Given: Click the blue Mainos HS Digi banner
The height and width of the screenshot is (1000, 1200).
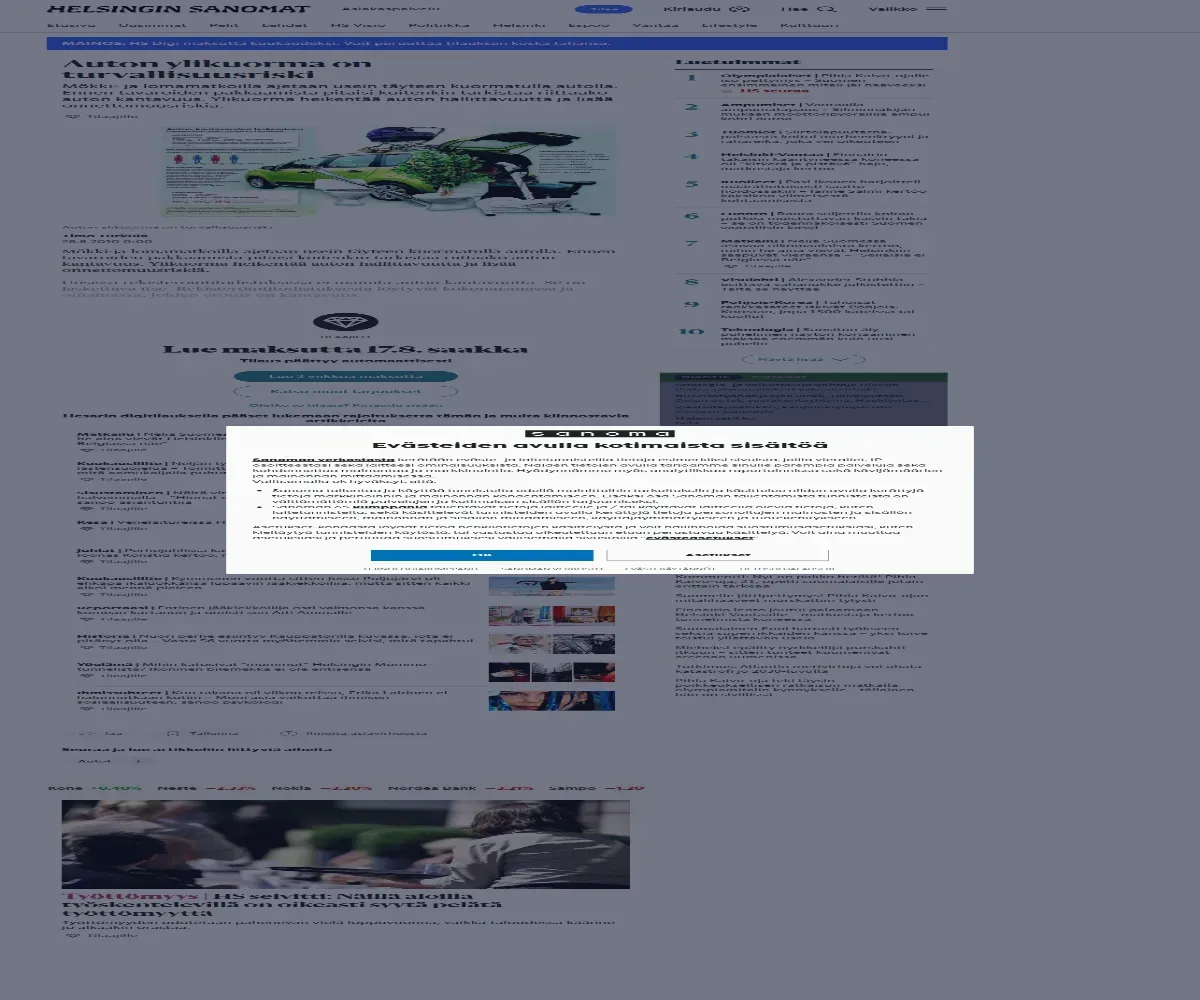Looking at the screenshot, I should [x=497, y=43].
